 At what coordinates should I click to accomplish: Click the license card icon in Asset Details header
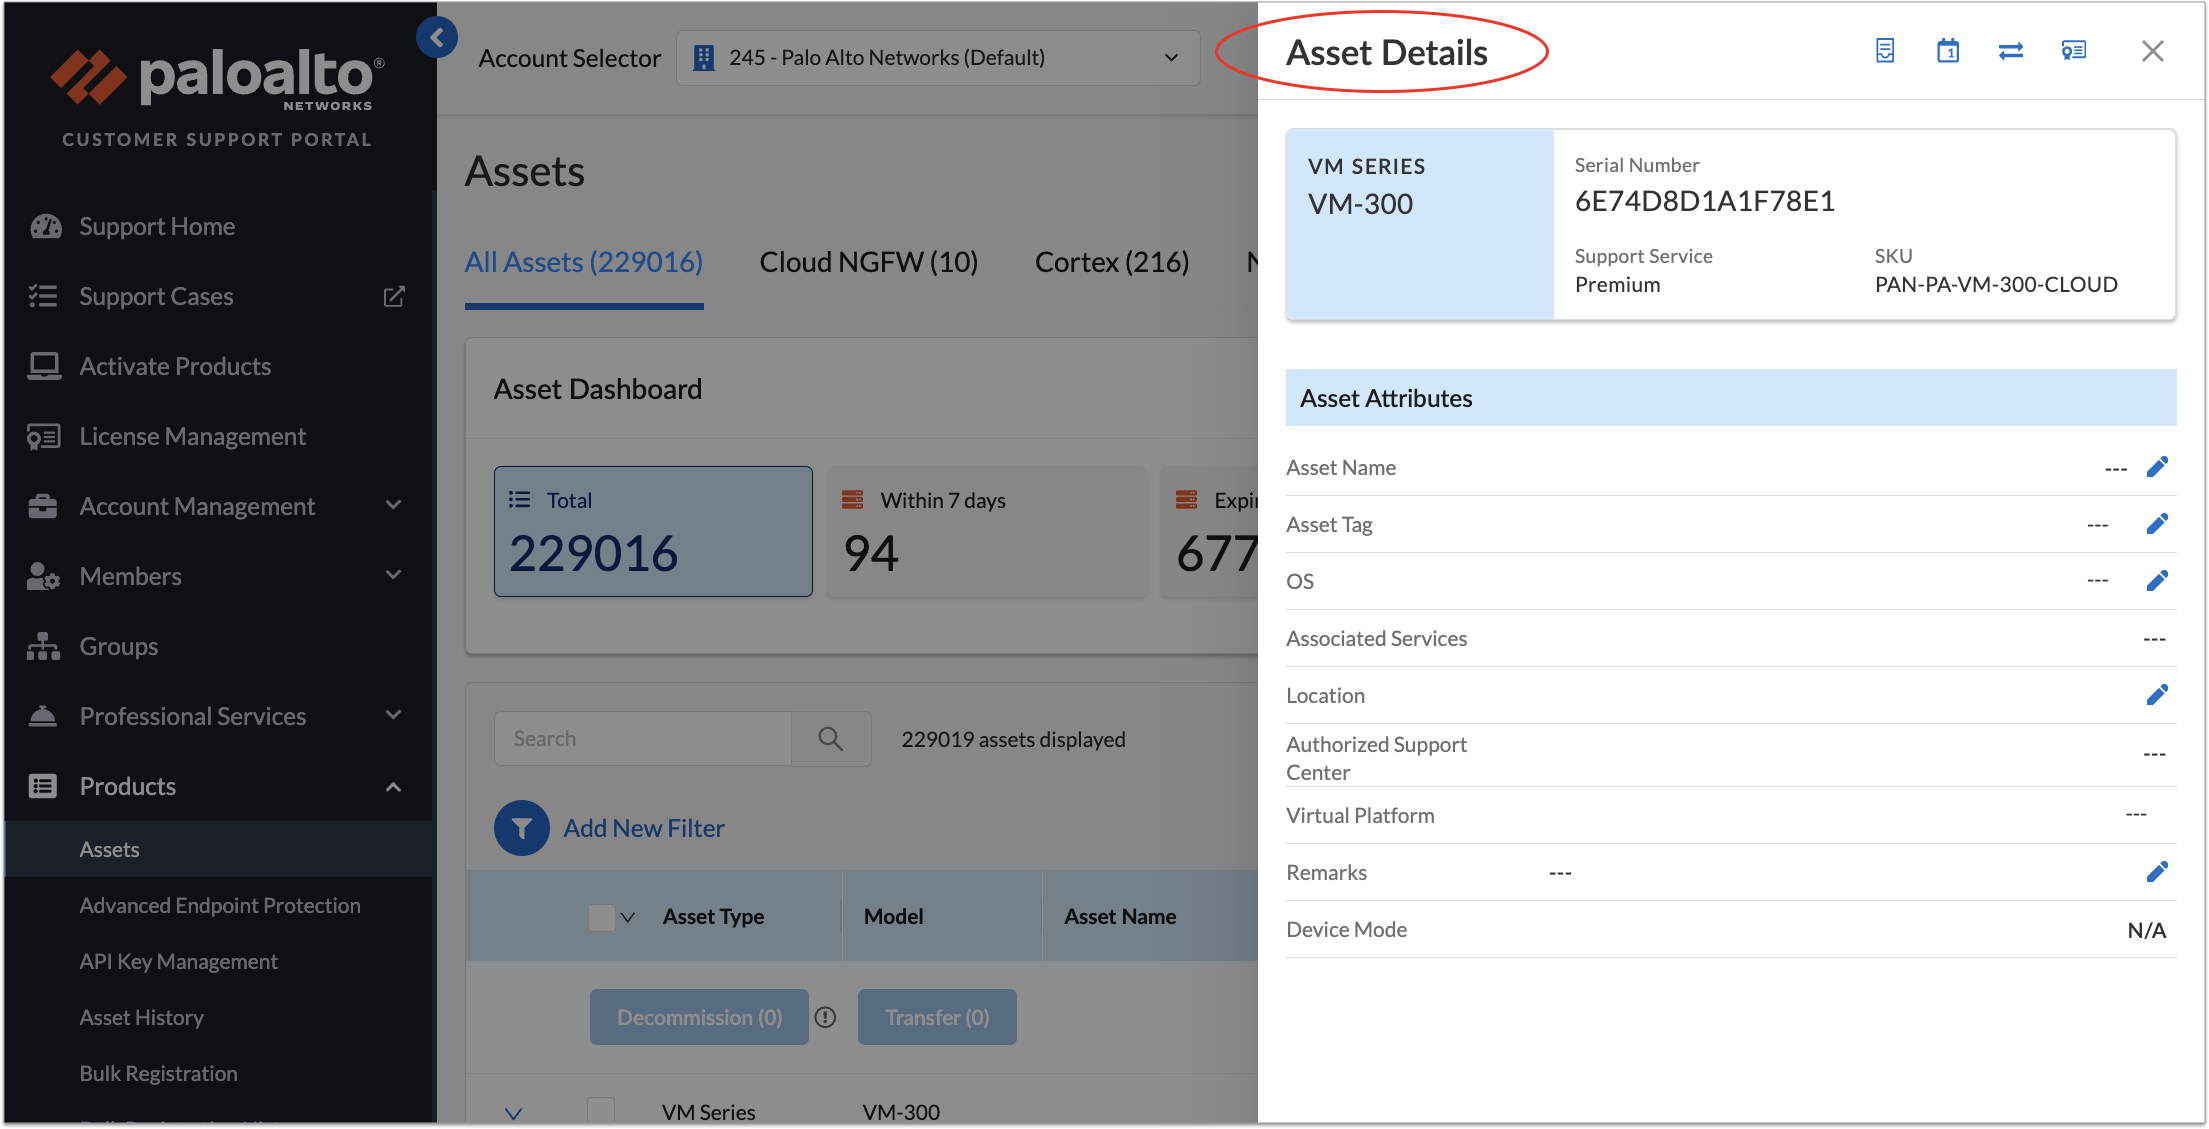[x=2073, y=51]
